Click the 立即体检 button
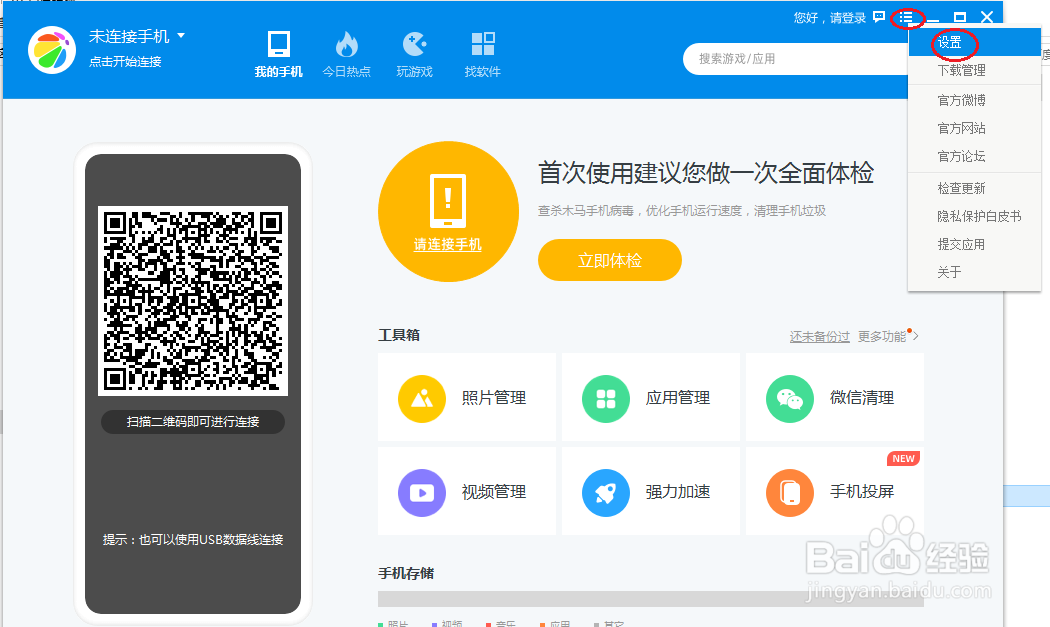 [610, 260]
